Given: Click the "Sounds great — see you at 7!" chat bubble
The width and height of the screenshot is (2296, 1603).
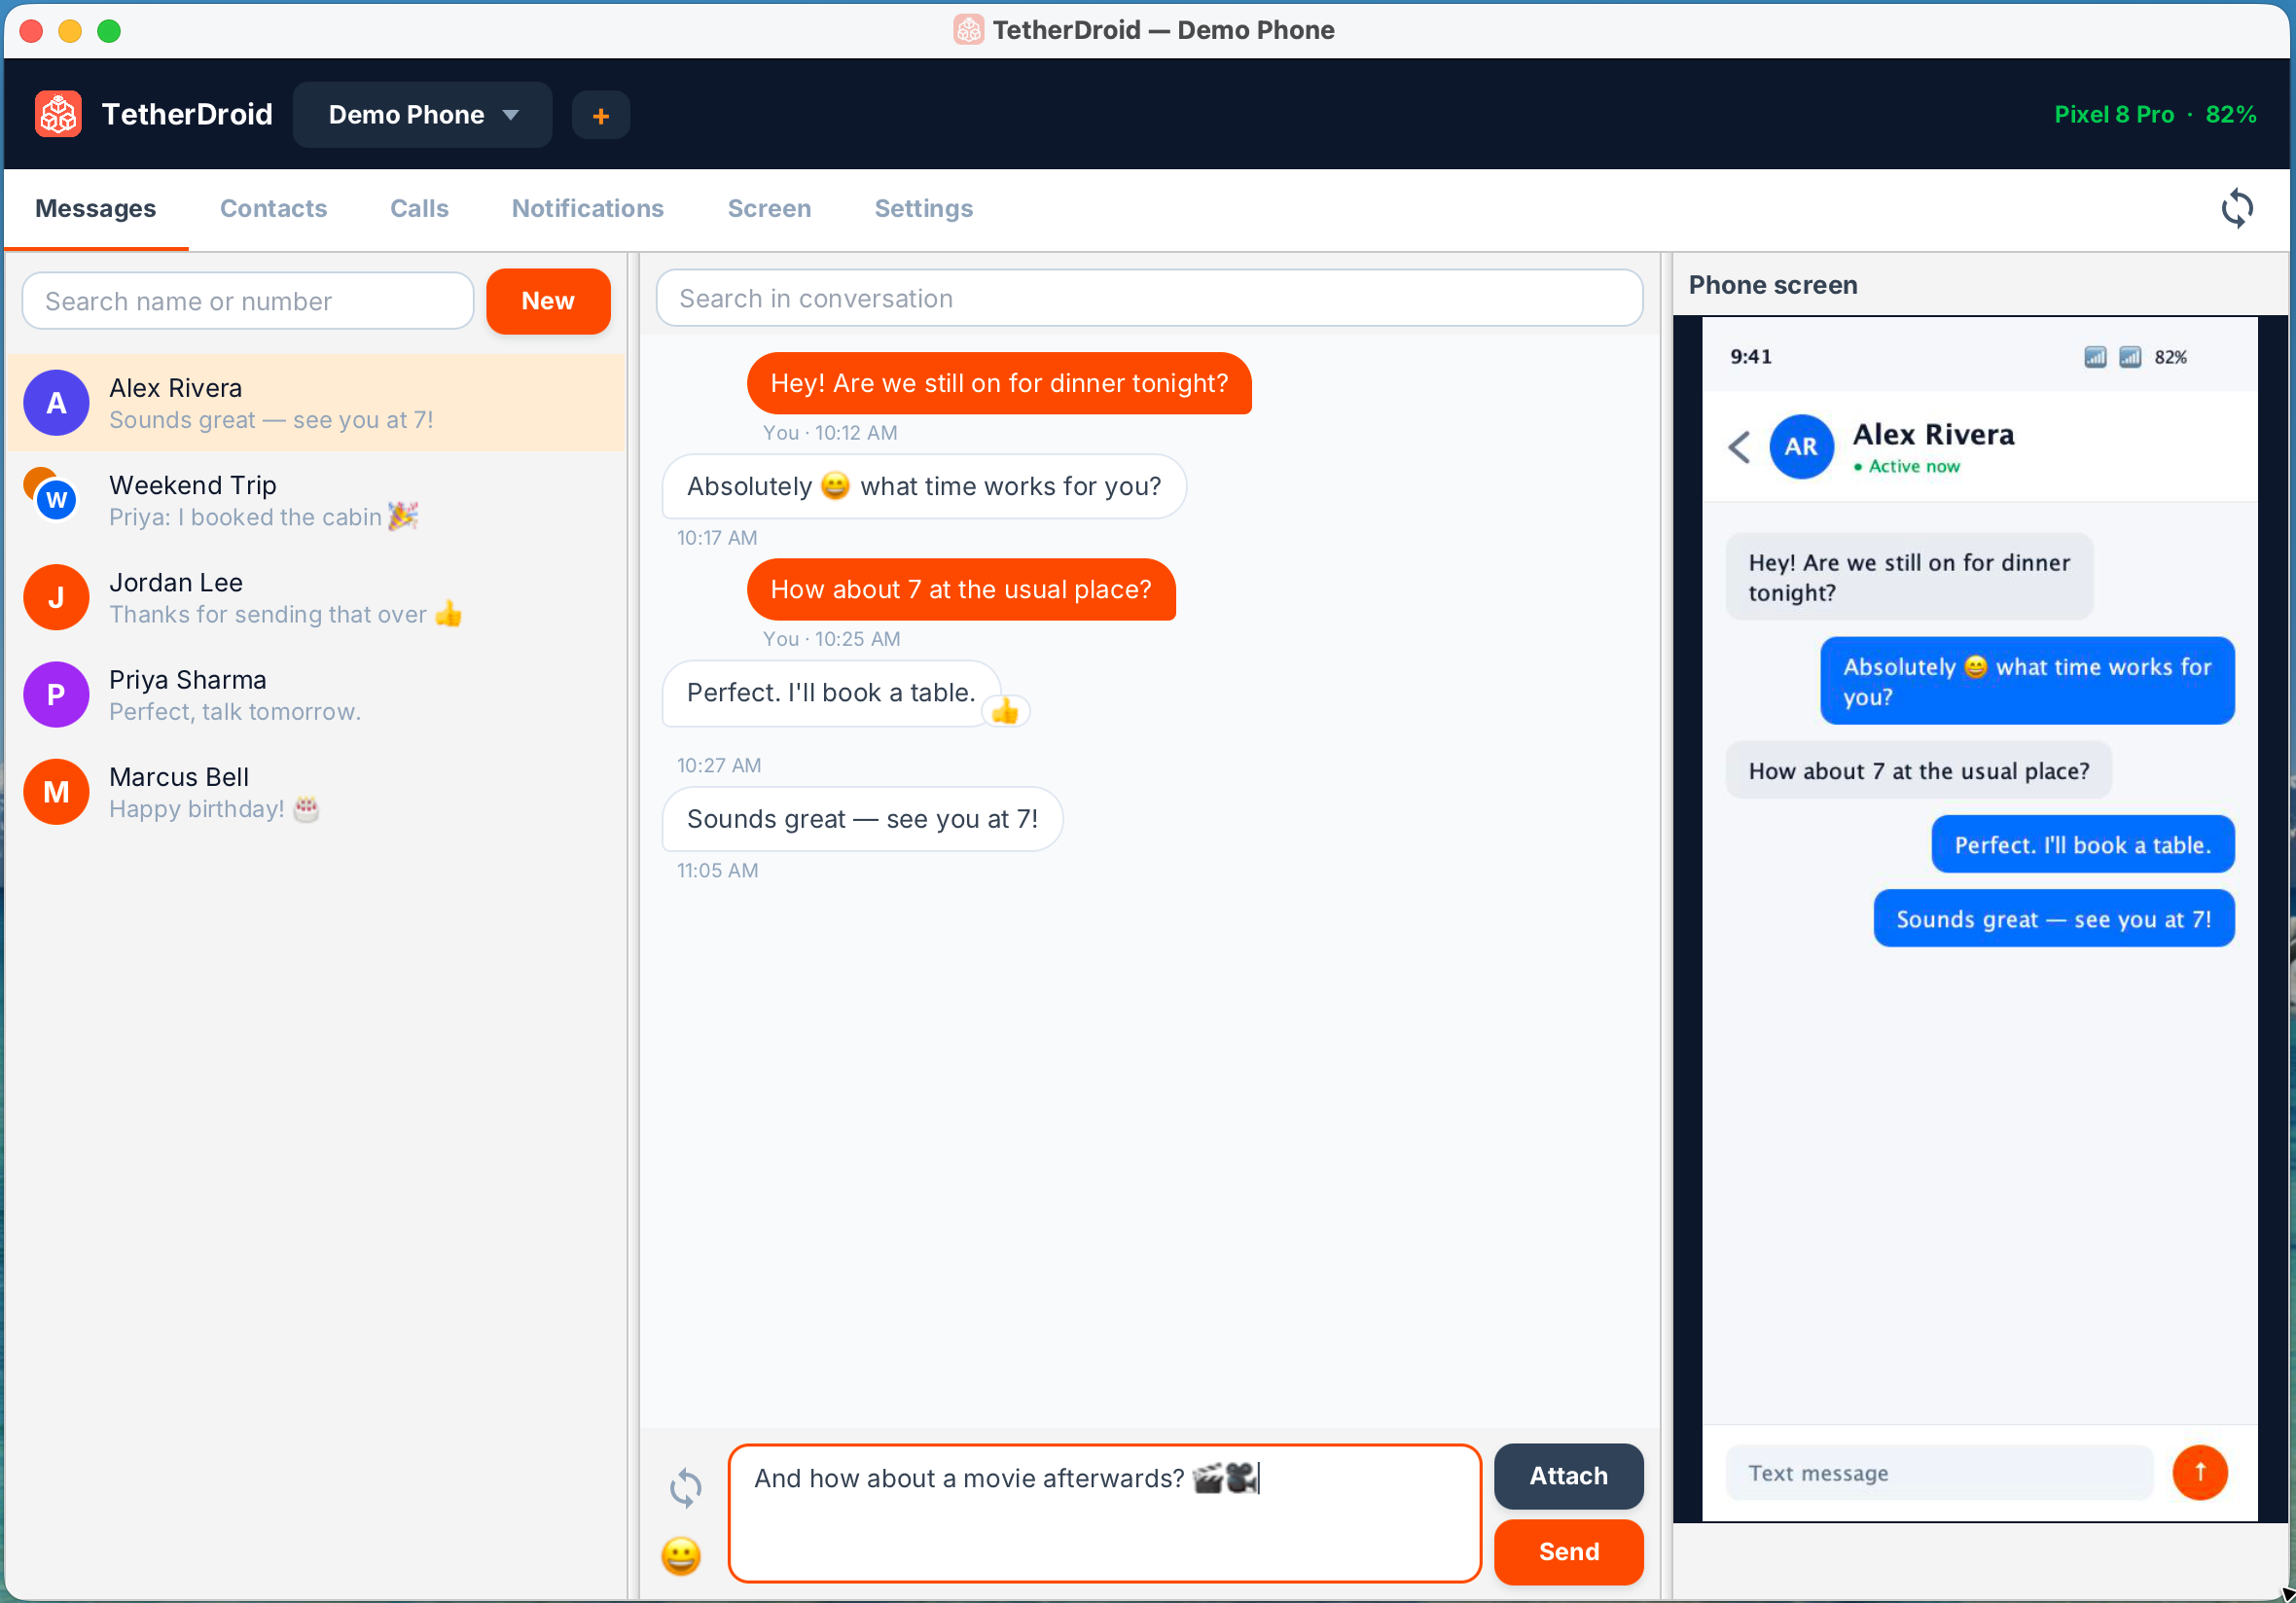Looking at the screenshot, I should [x=862, y=819].
